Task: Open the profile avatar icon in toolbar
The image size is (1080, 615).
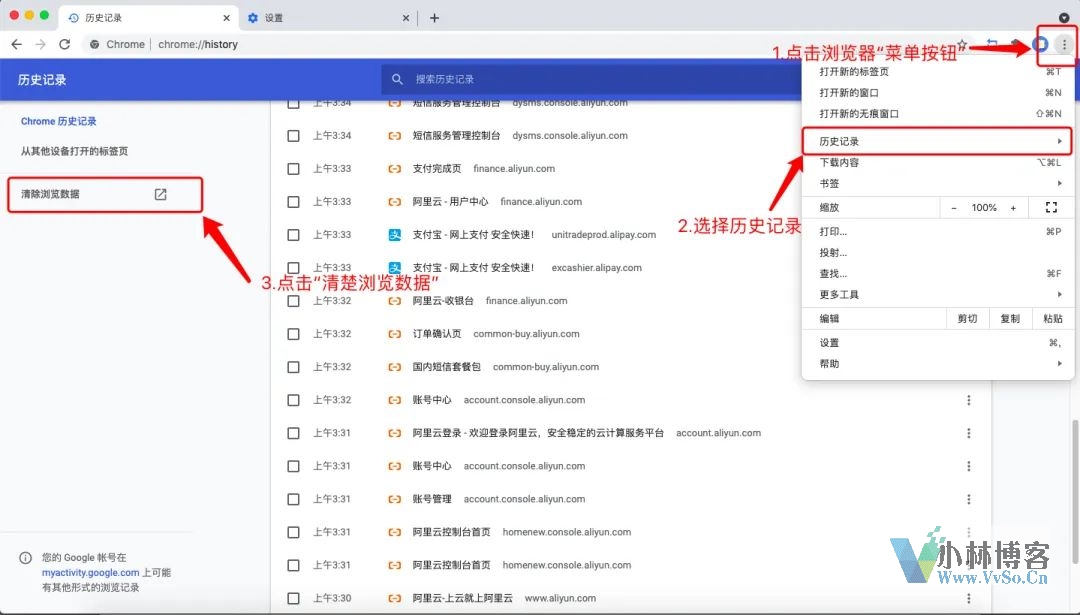Action: tap(1041, 44)
